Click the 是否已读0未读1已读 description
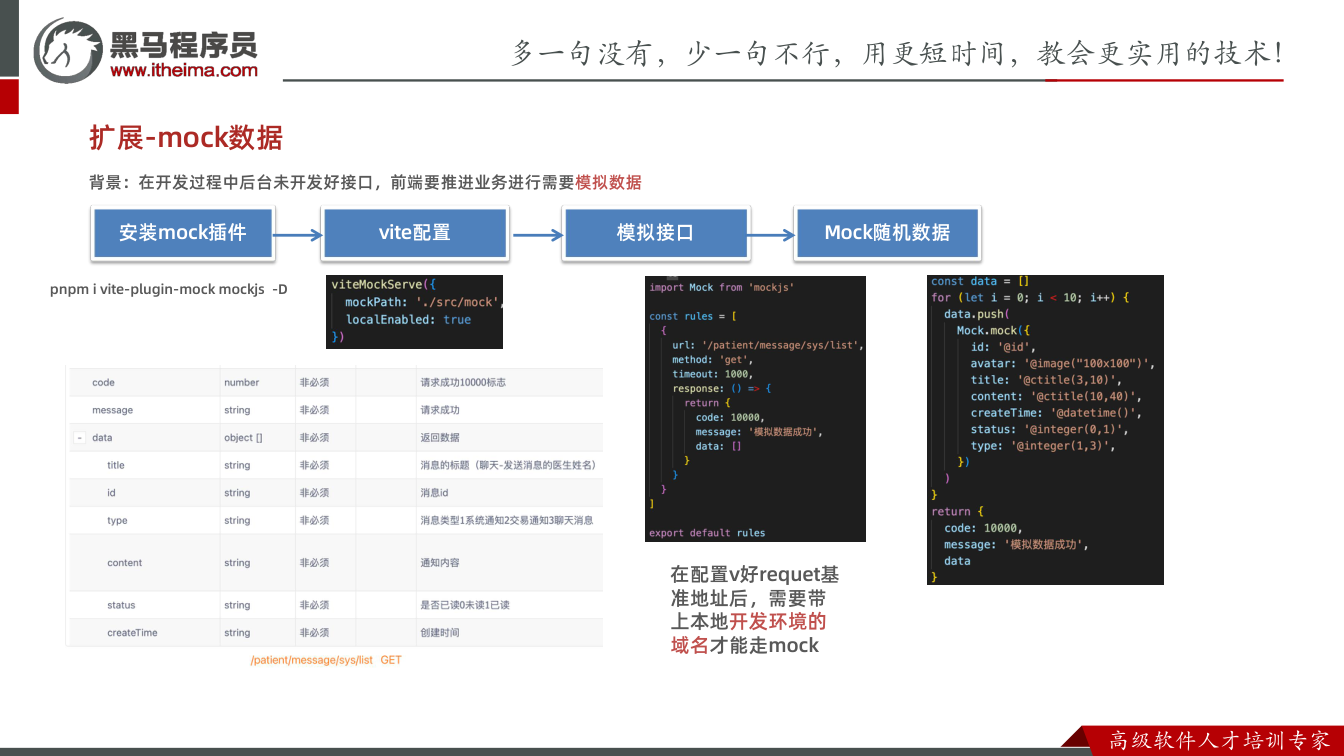The image size is (1344, 756). pyautogui.click(x=465, y=605)
